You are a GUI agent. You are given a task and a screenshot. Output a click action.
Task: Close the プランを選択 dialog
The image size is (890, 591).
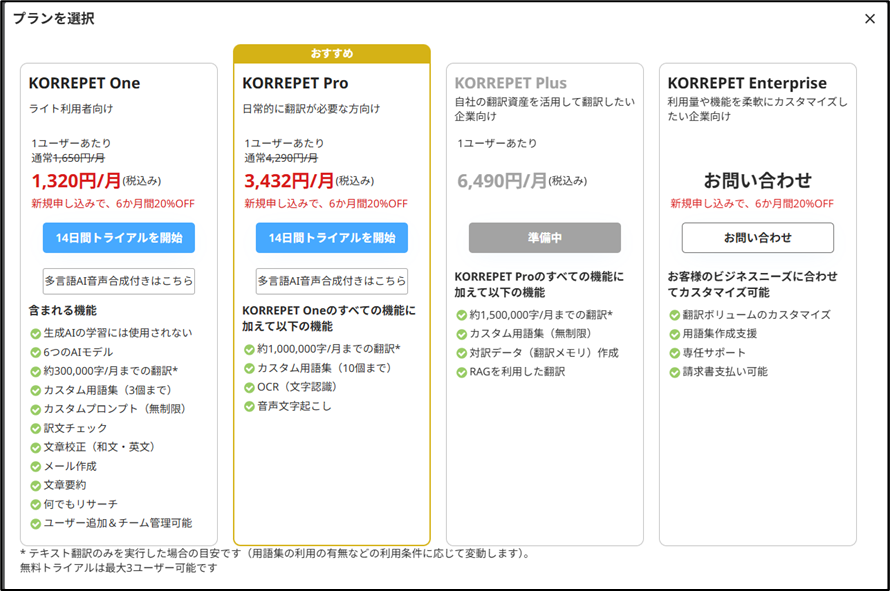870,19
